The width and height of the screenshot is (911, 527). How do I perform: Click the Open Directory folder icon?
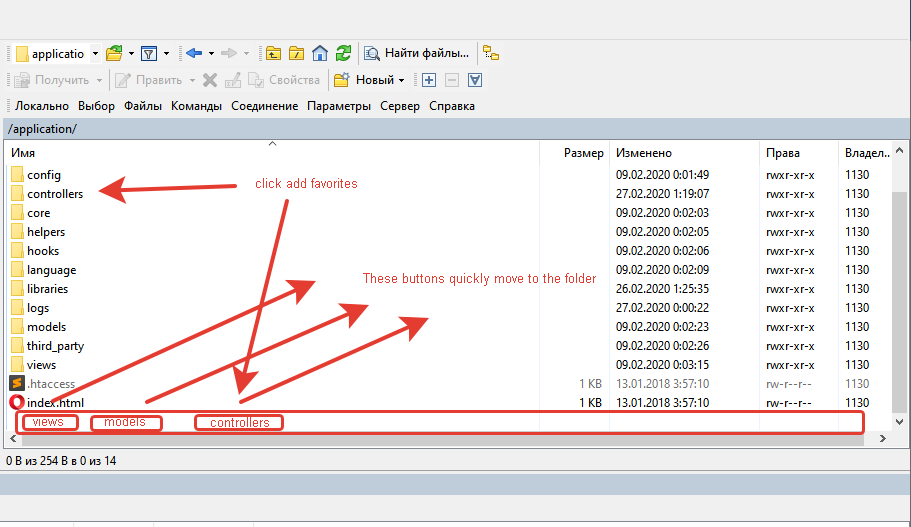pos(114,53)
